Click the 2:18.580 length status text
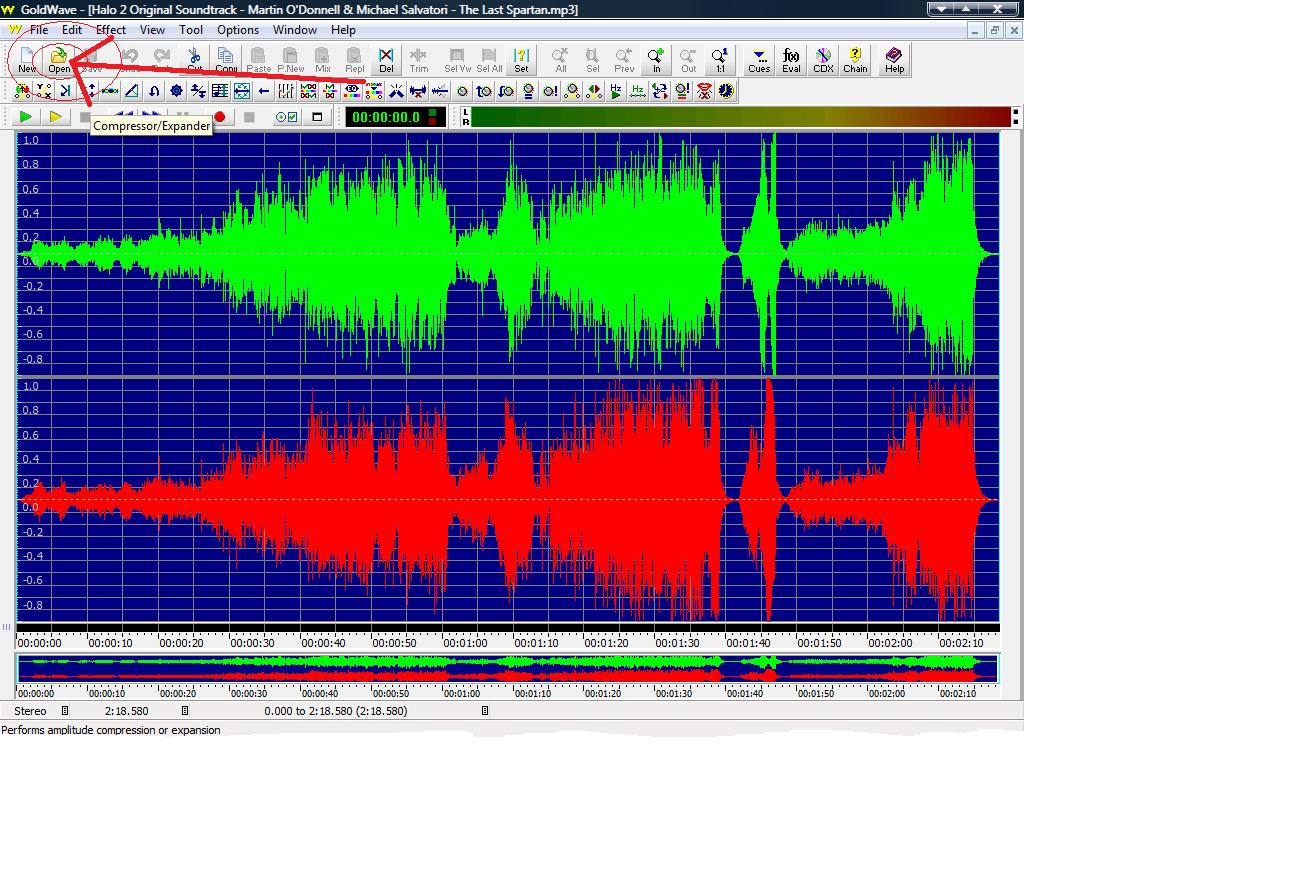Screen dimensions: 1303x891 [x=126, y=711]
